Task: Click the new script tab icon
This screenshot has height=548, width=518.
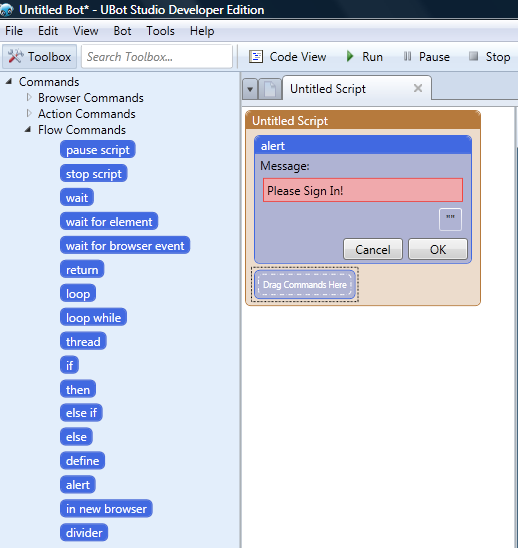Action: (x=270, y=89)
